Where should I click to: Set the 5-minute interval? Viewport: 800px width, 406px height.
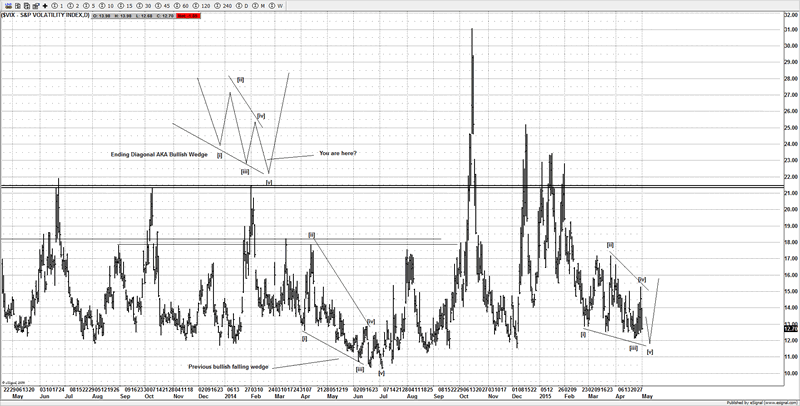[x=89, y=6]
